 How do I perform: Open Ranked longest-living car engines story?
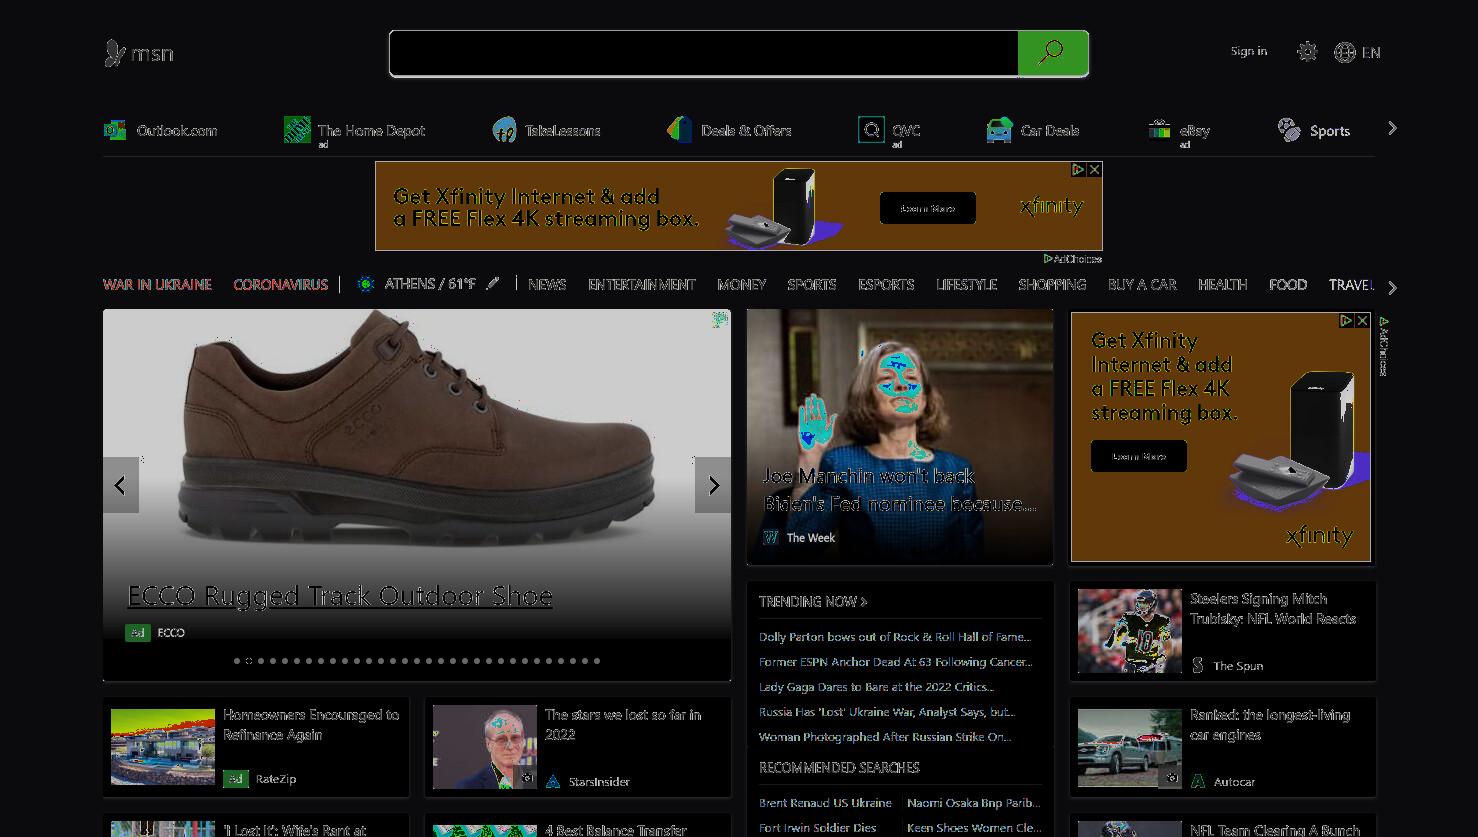coord(1270,725)
